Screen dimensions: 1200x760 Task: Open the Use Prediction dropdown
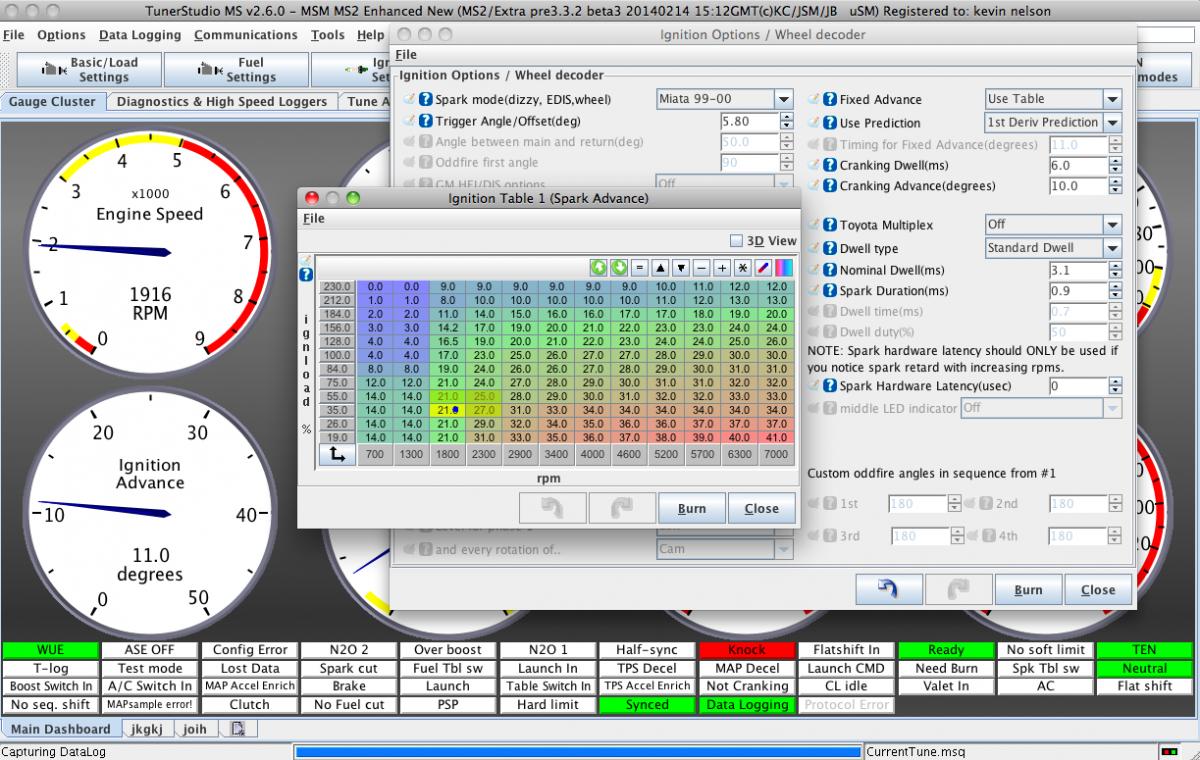[x=1111, y=122]
